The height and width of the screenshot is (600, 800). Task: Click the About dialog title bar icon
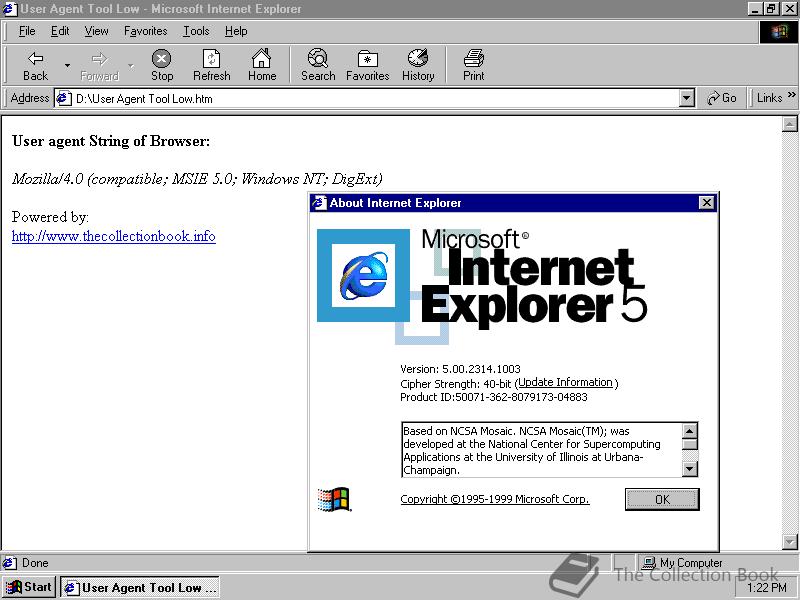click(x=319, y=203)
